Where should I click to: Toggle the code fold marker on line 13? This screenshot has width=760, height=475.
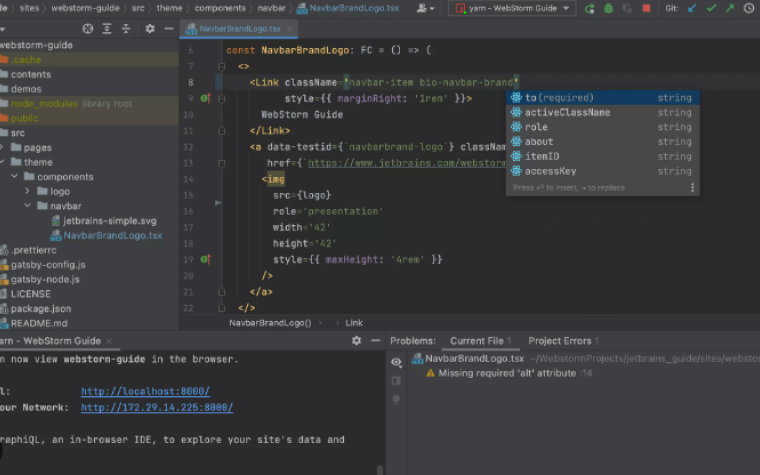222,163
